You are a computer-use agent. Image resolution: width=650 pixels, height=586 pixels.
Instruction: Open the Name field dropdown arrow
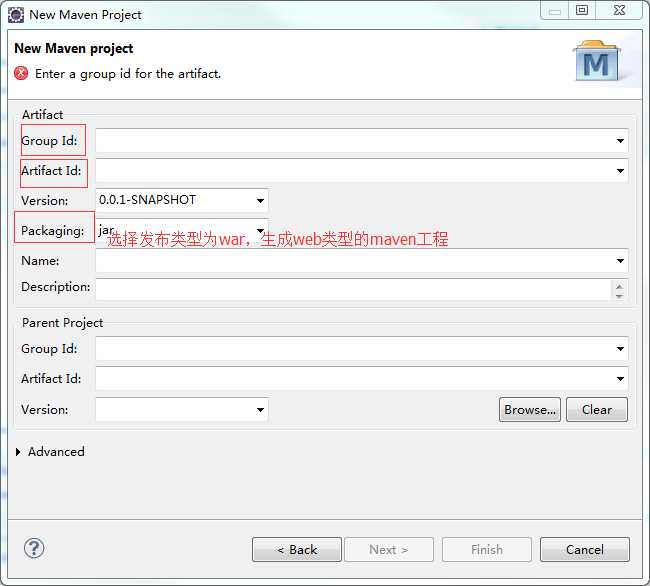point(620,261)
